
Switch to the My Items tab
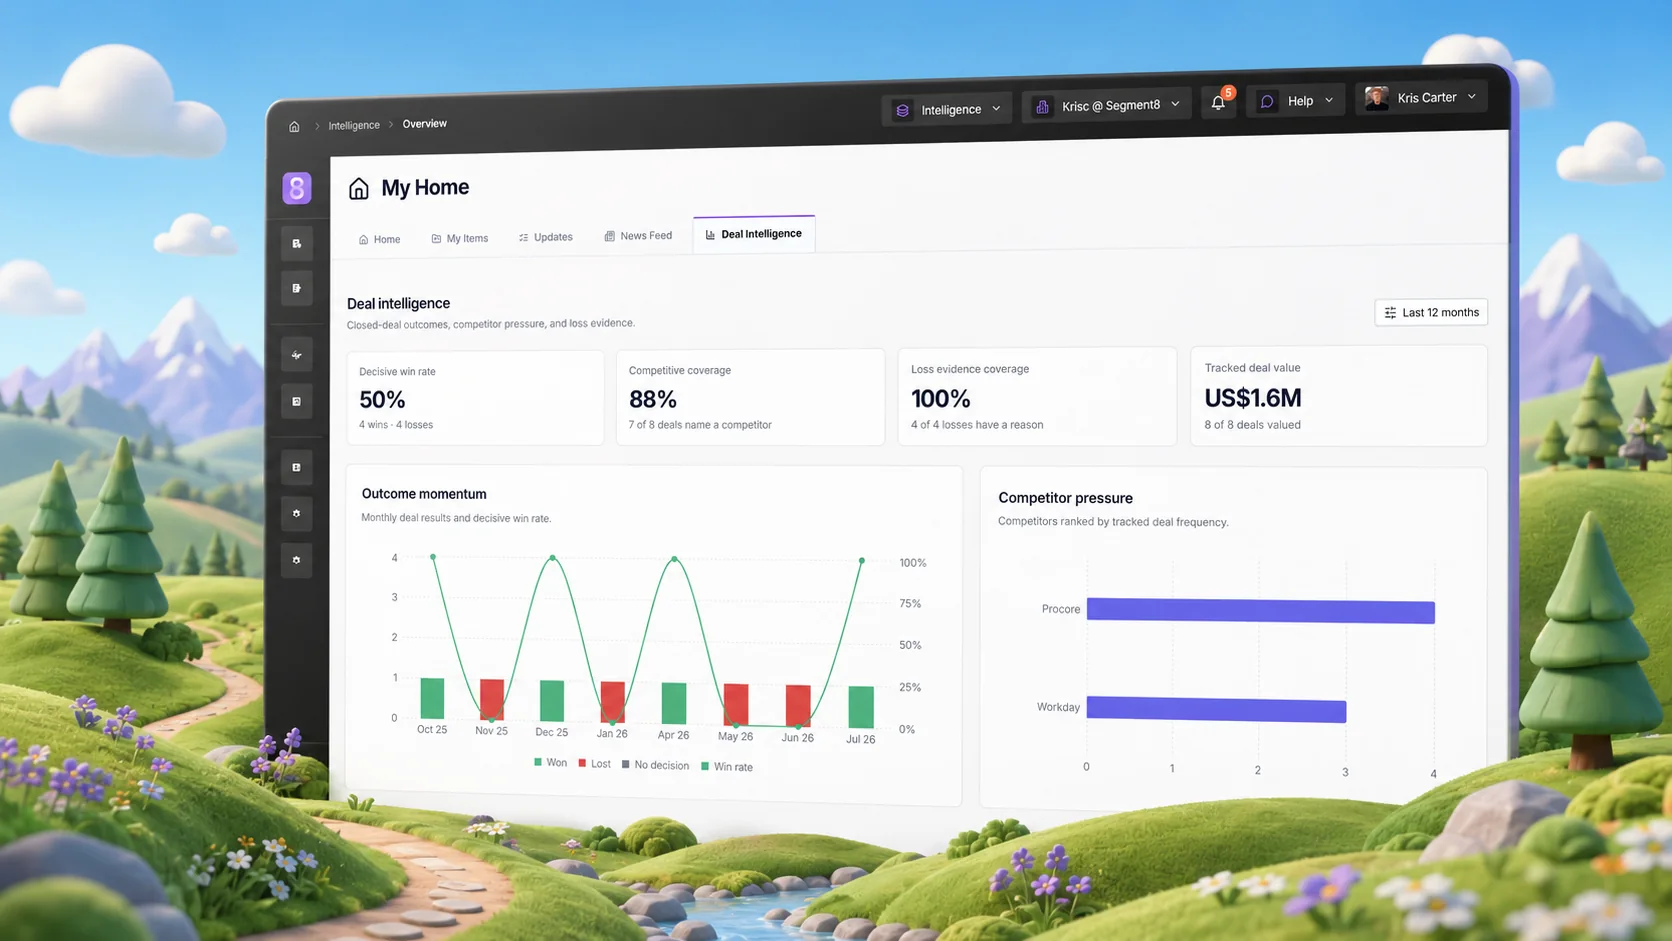[x=460, y=238]
